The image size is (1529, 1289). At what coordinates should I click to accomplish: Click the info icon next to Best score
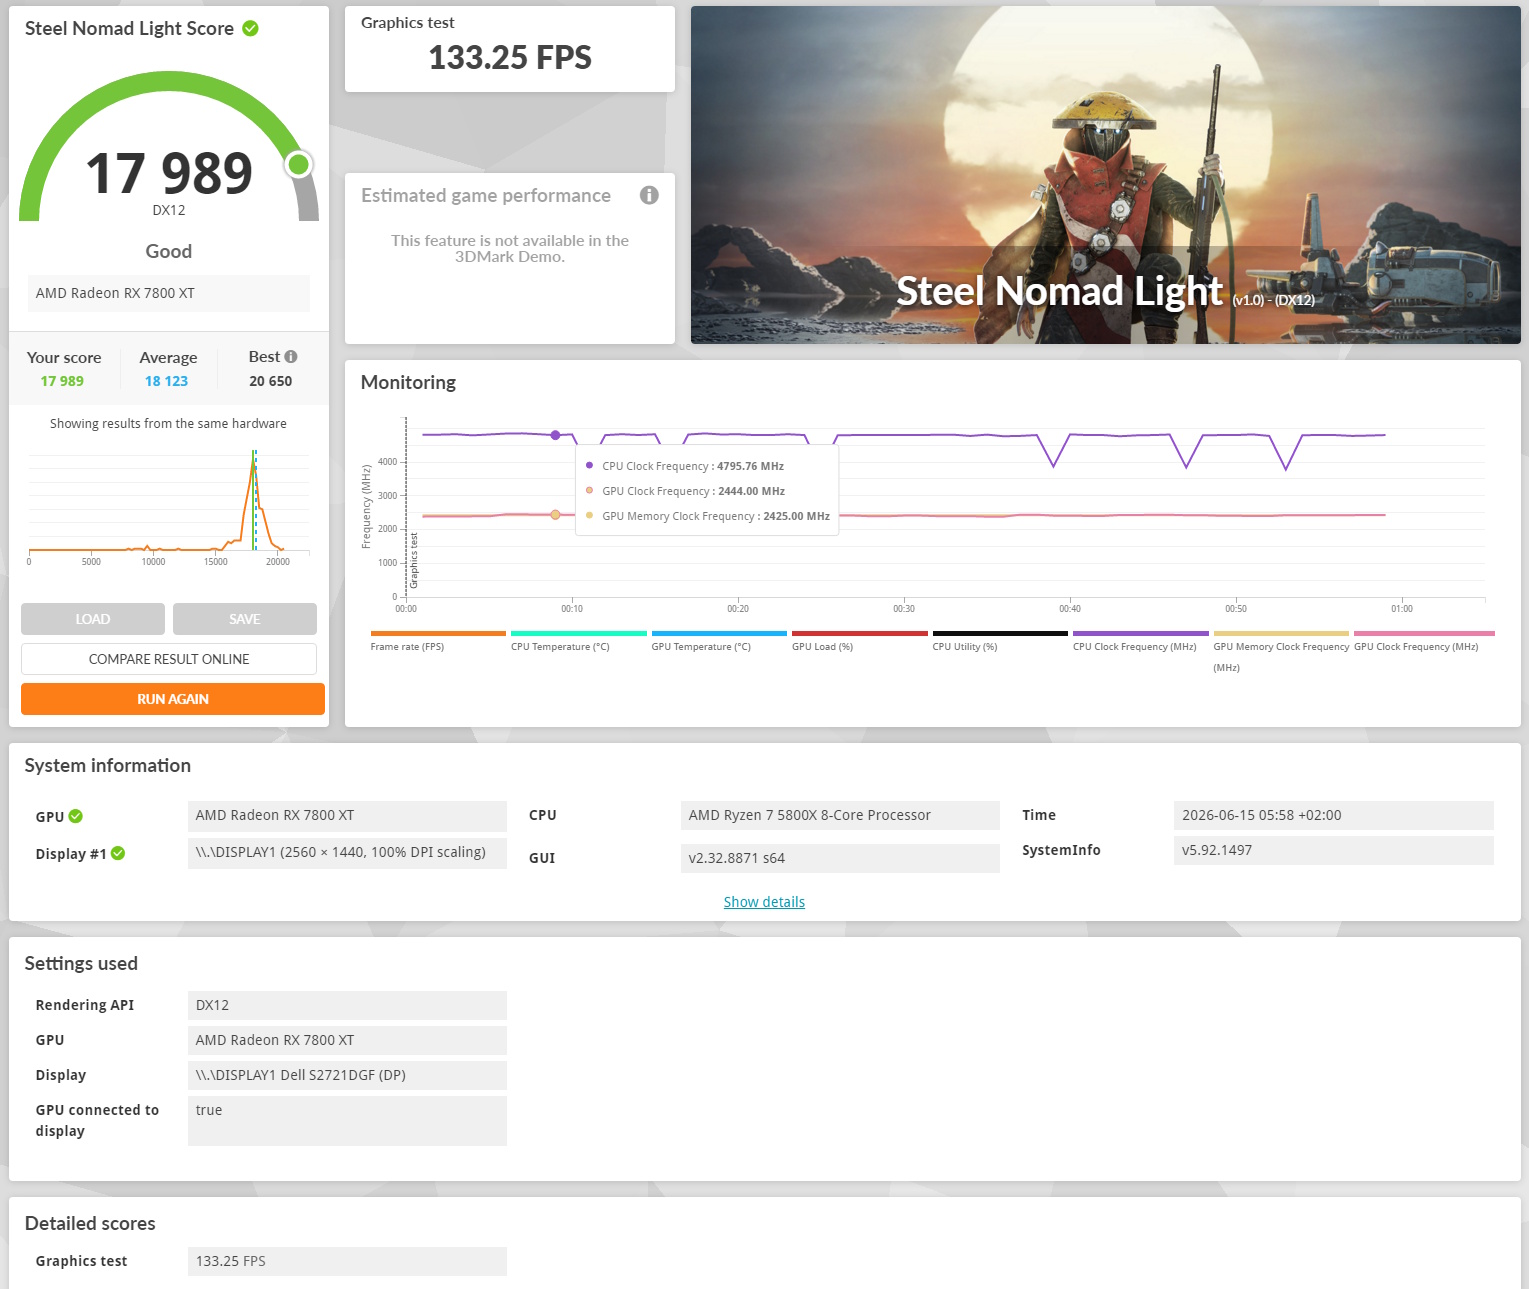click(x=291, y=357)
